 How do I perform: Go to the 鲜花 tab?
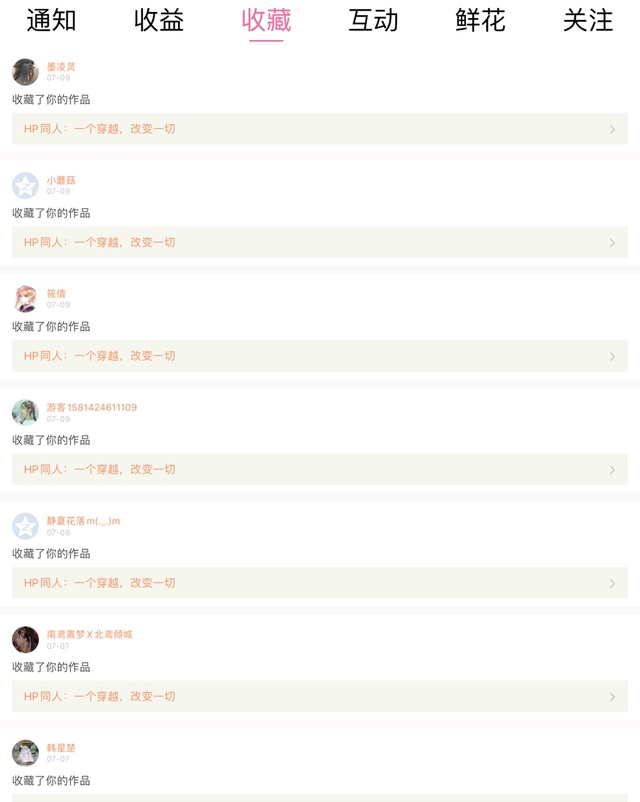coord(480,20)
